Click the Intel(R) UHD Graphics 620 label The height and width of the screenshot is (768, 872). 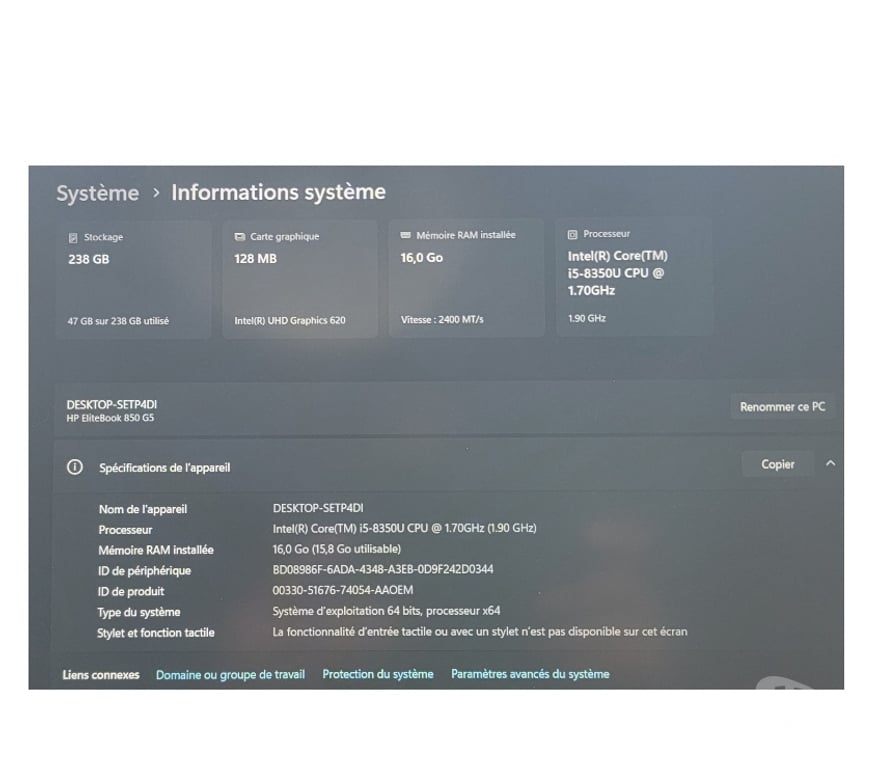(290, 320)
